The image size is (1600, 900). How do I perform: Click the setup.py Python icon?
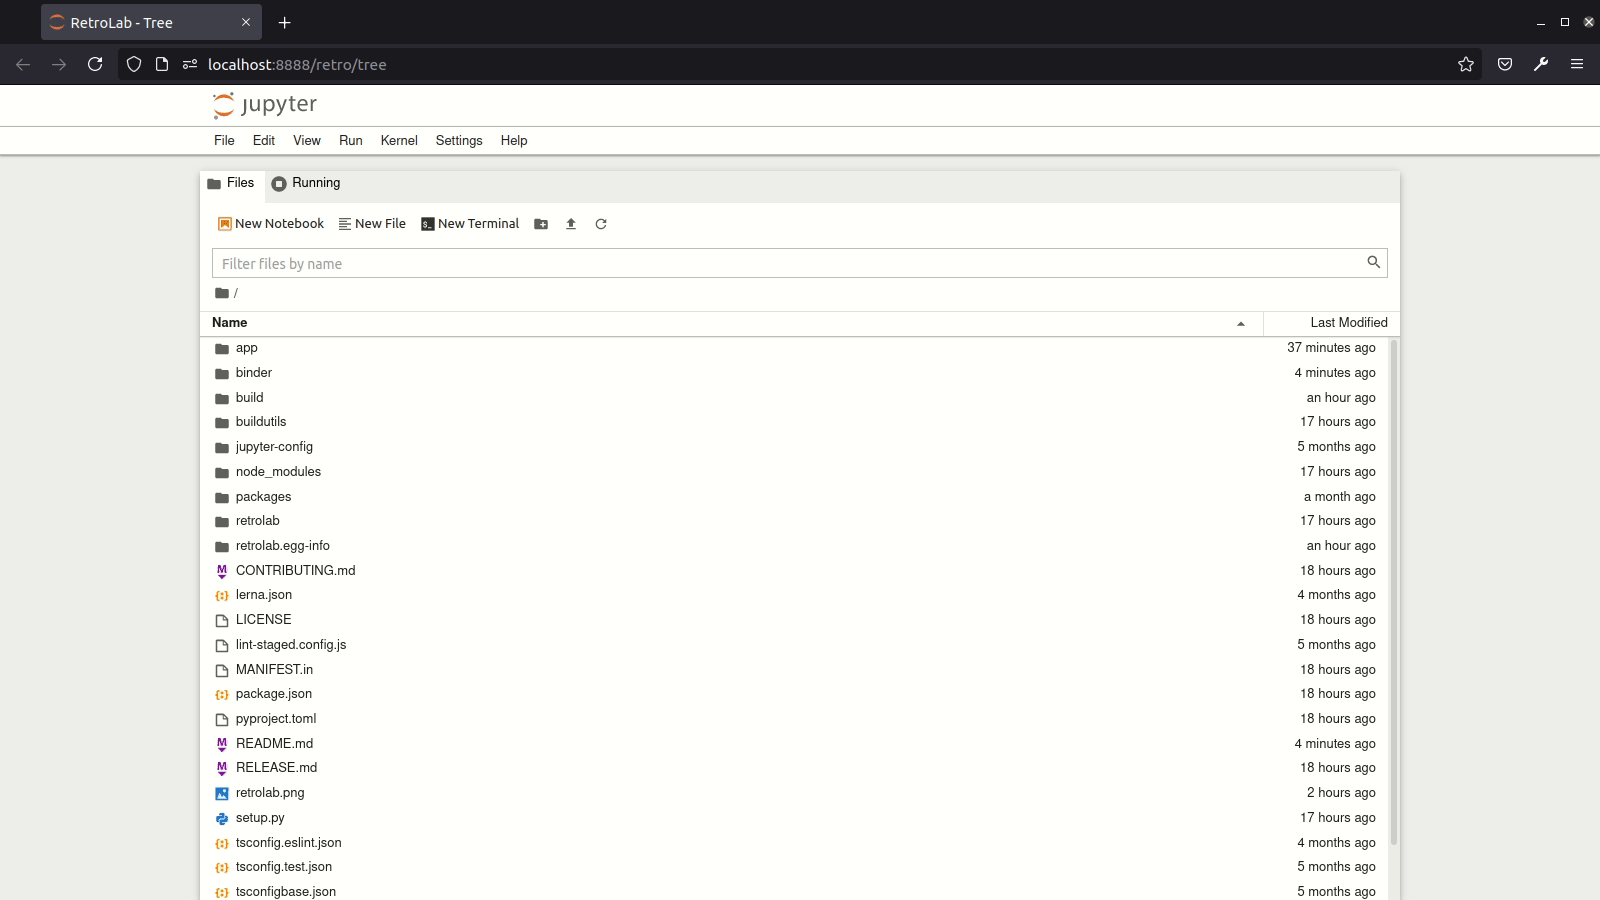222,819
